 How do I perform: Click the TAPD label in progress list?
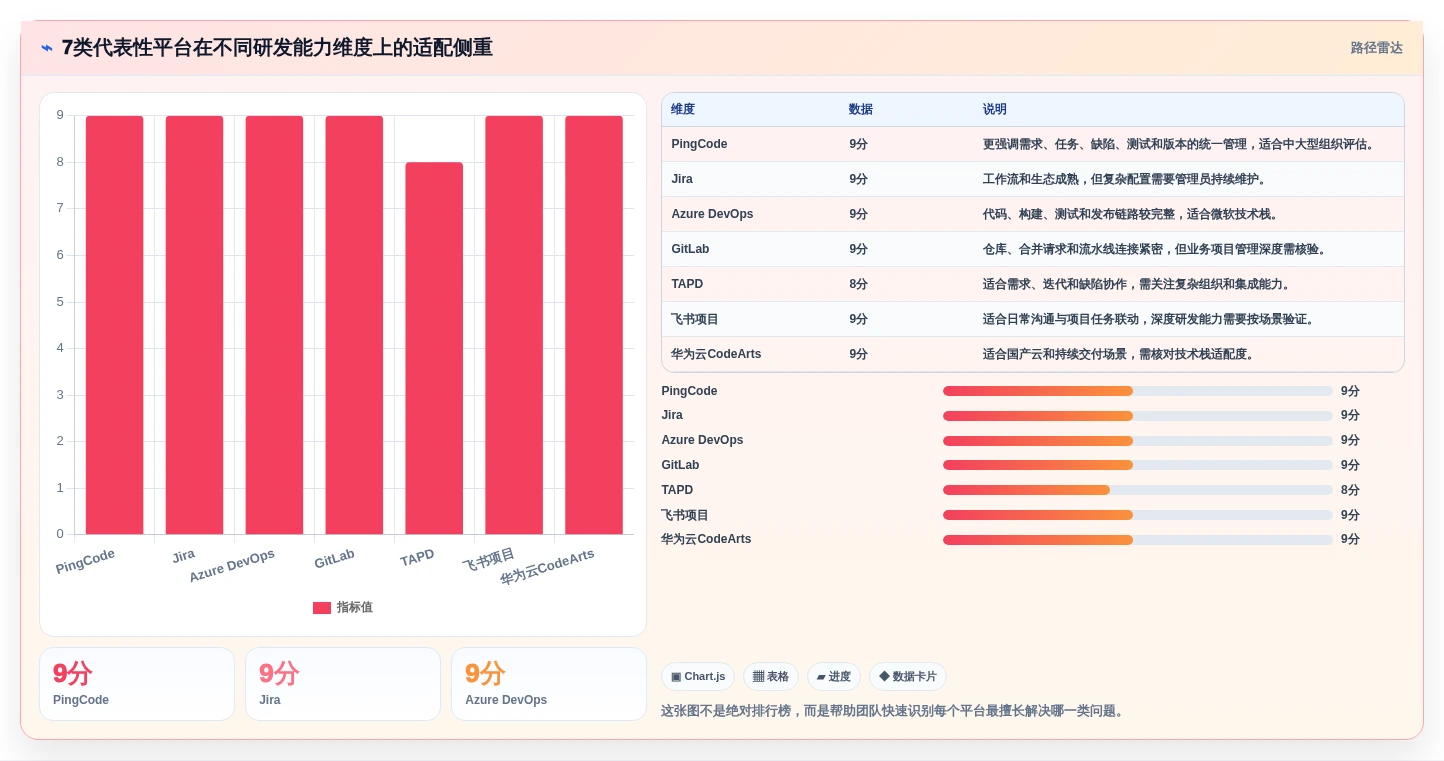tap(677, 490)
